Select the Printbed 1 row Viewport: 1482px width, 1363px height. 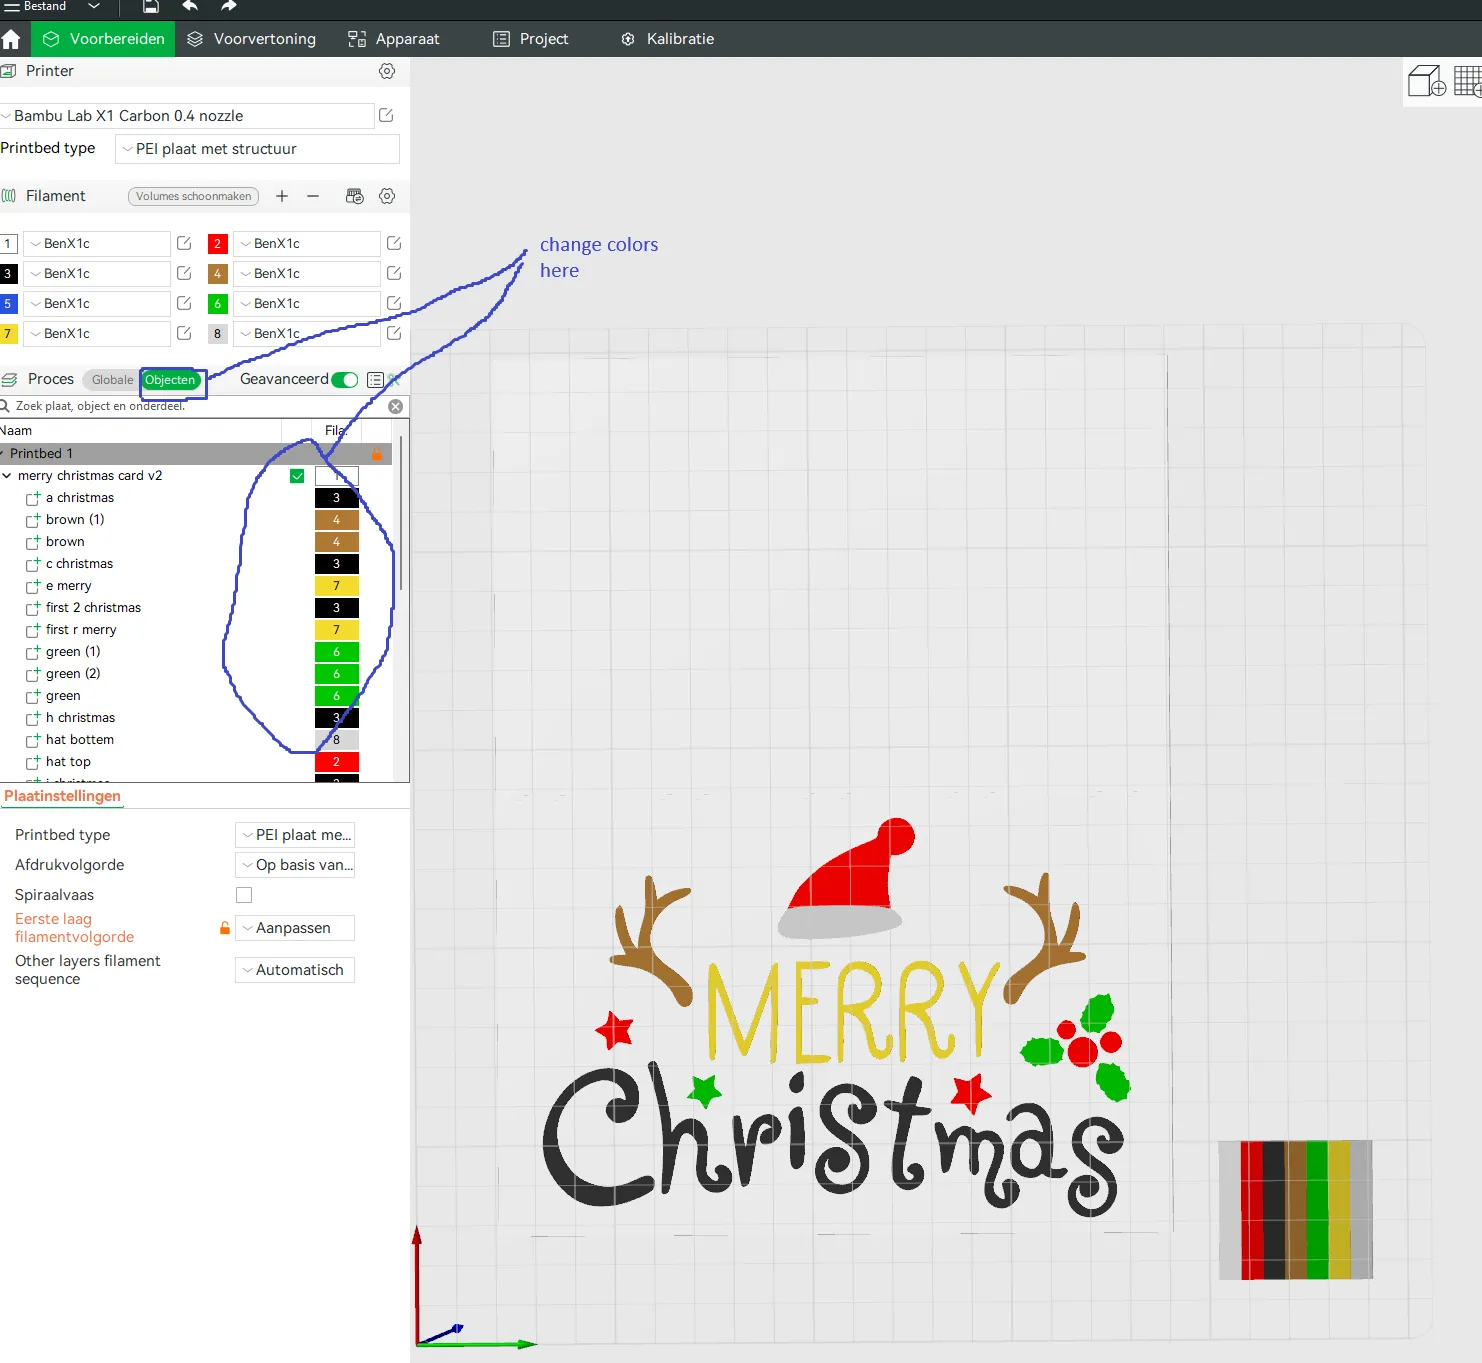point(196,454)
